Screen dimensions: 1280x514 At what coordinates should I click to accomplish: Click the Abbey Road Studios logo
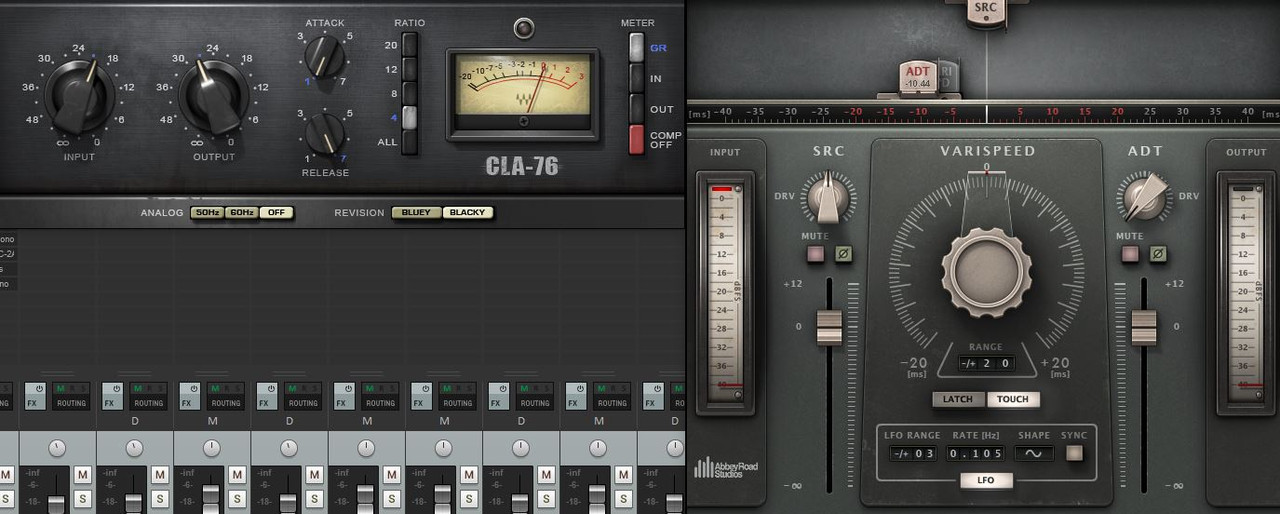pos(726,468)
